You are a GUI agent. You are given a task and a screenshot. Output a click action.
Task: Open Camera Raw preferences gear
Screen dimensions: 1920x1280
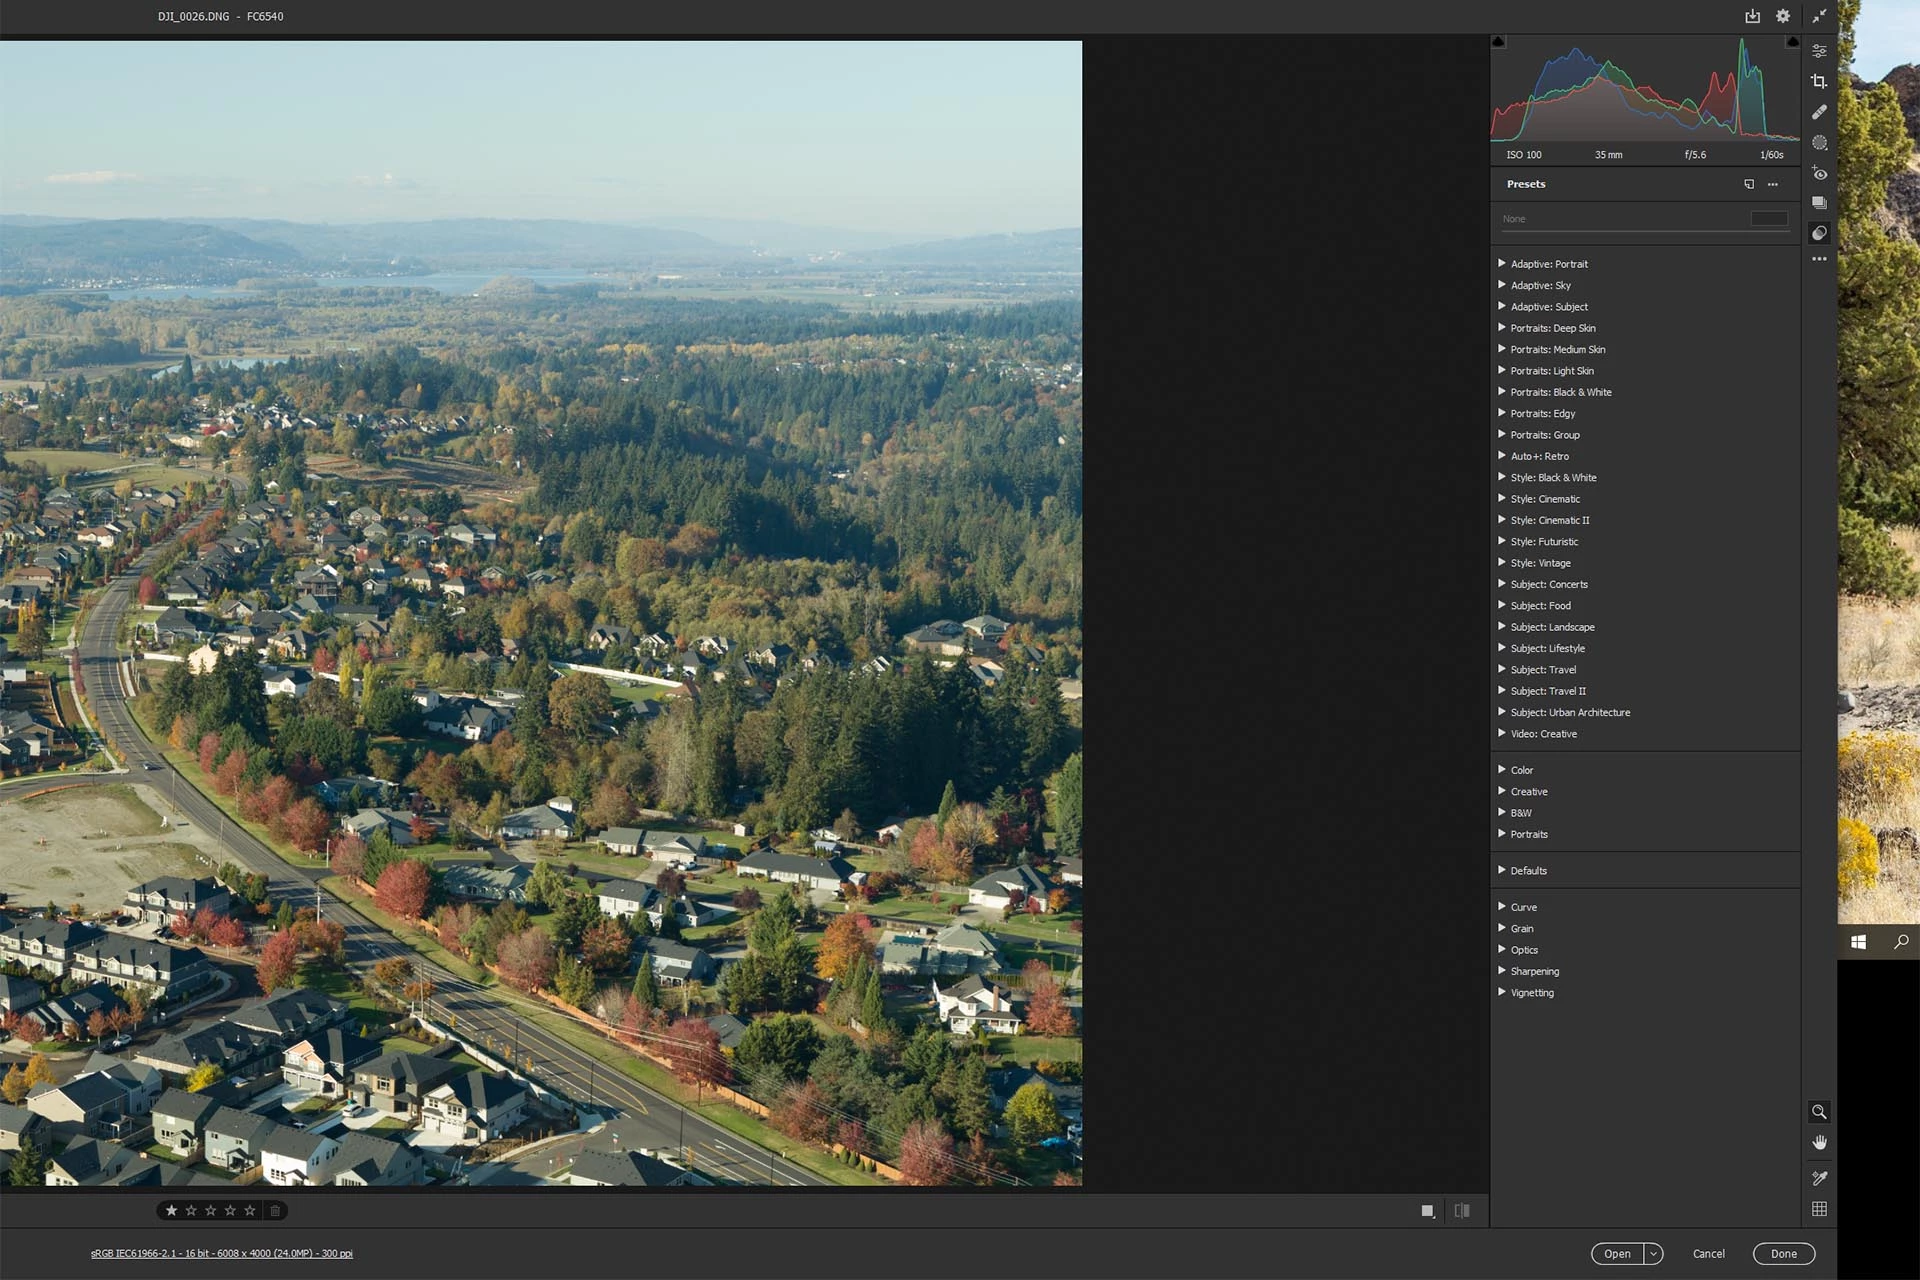pos(1783,16)
